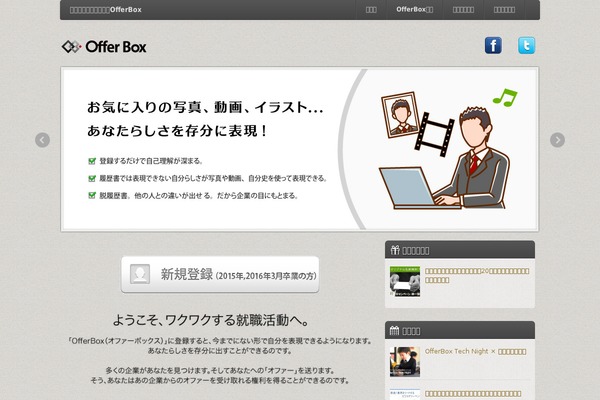Image resolution: width=600 pixels, height=400 pixels.
Task: Advance to next banner slide arrow
Action: [x=557, y=140]
